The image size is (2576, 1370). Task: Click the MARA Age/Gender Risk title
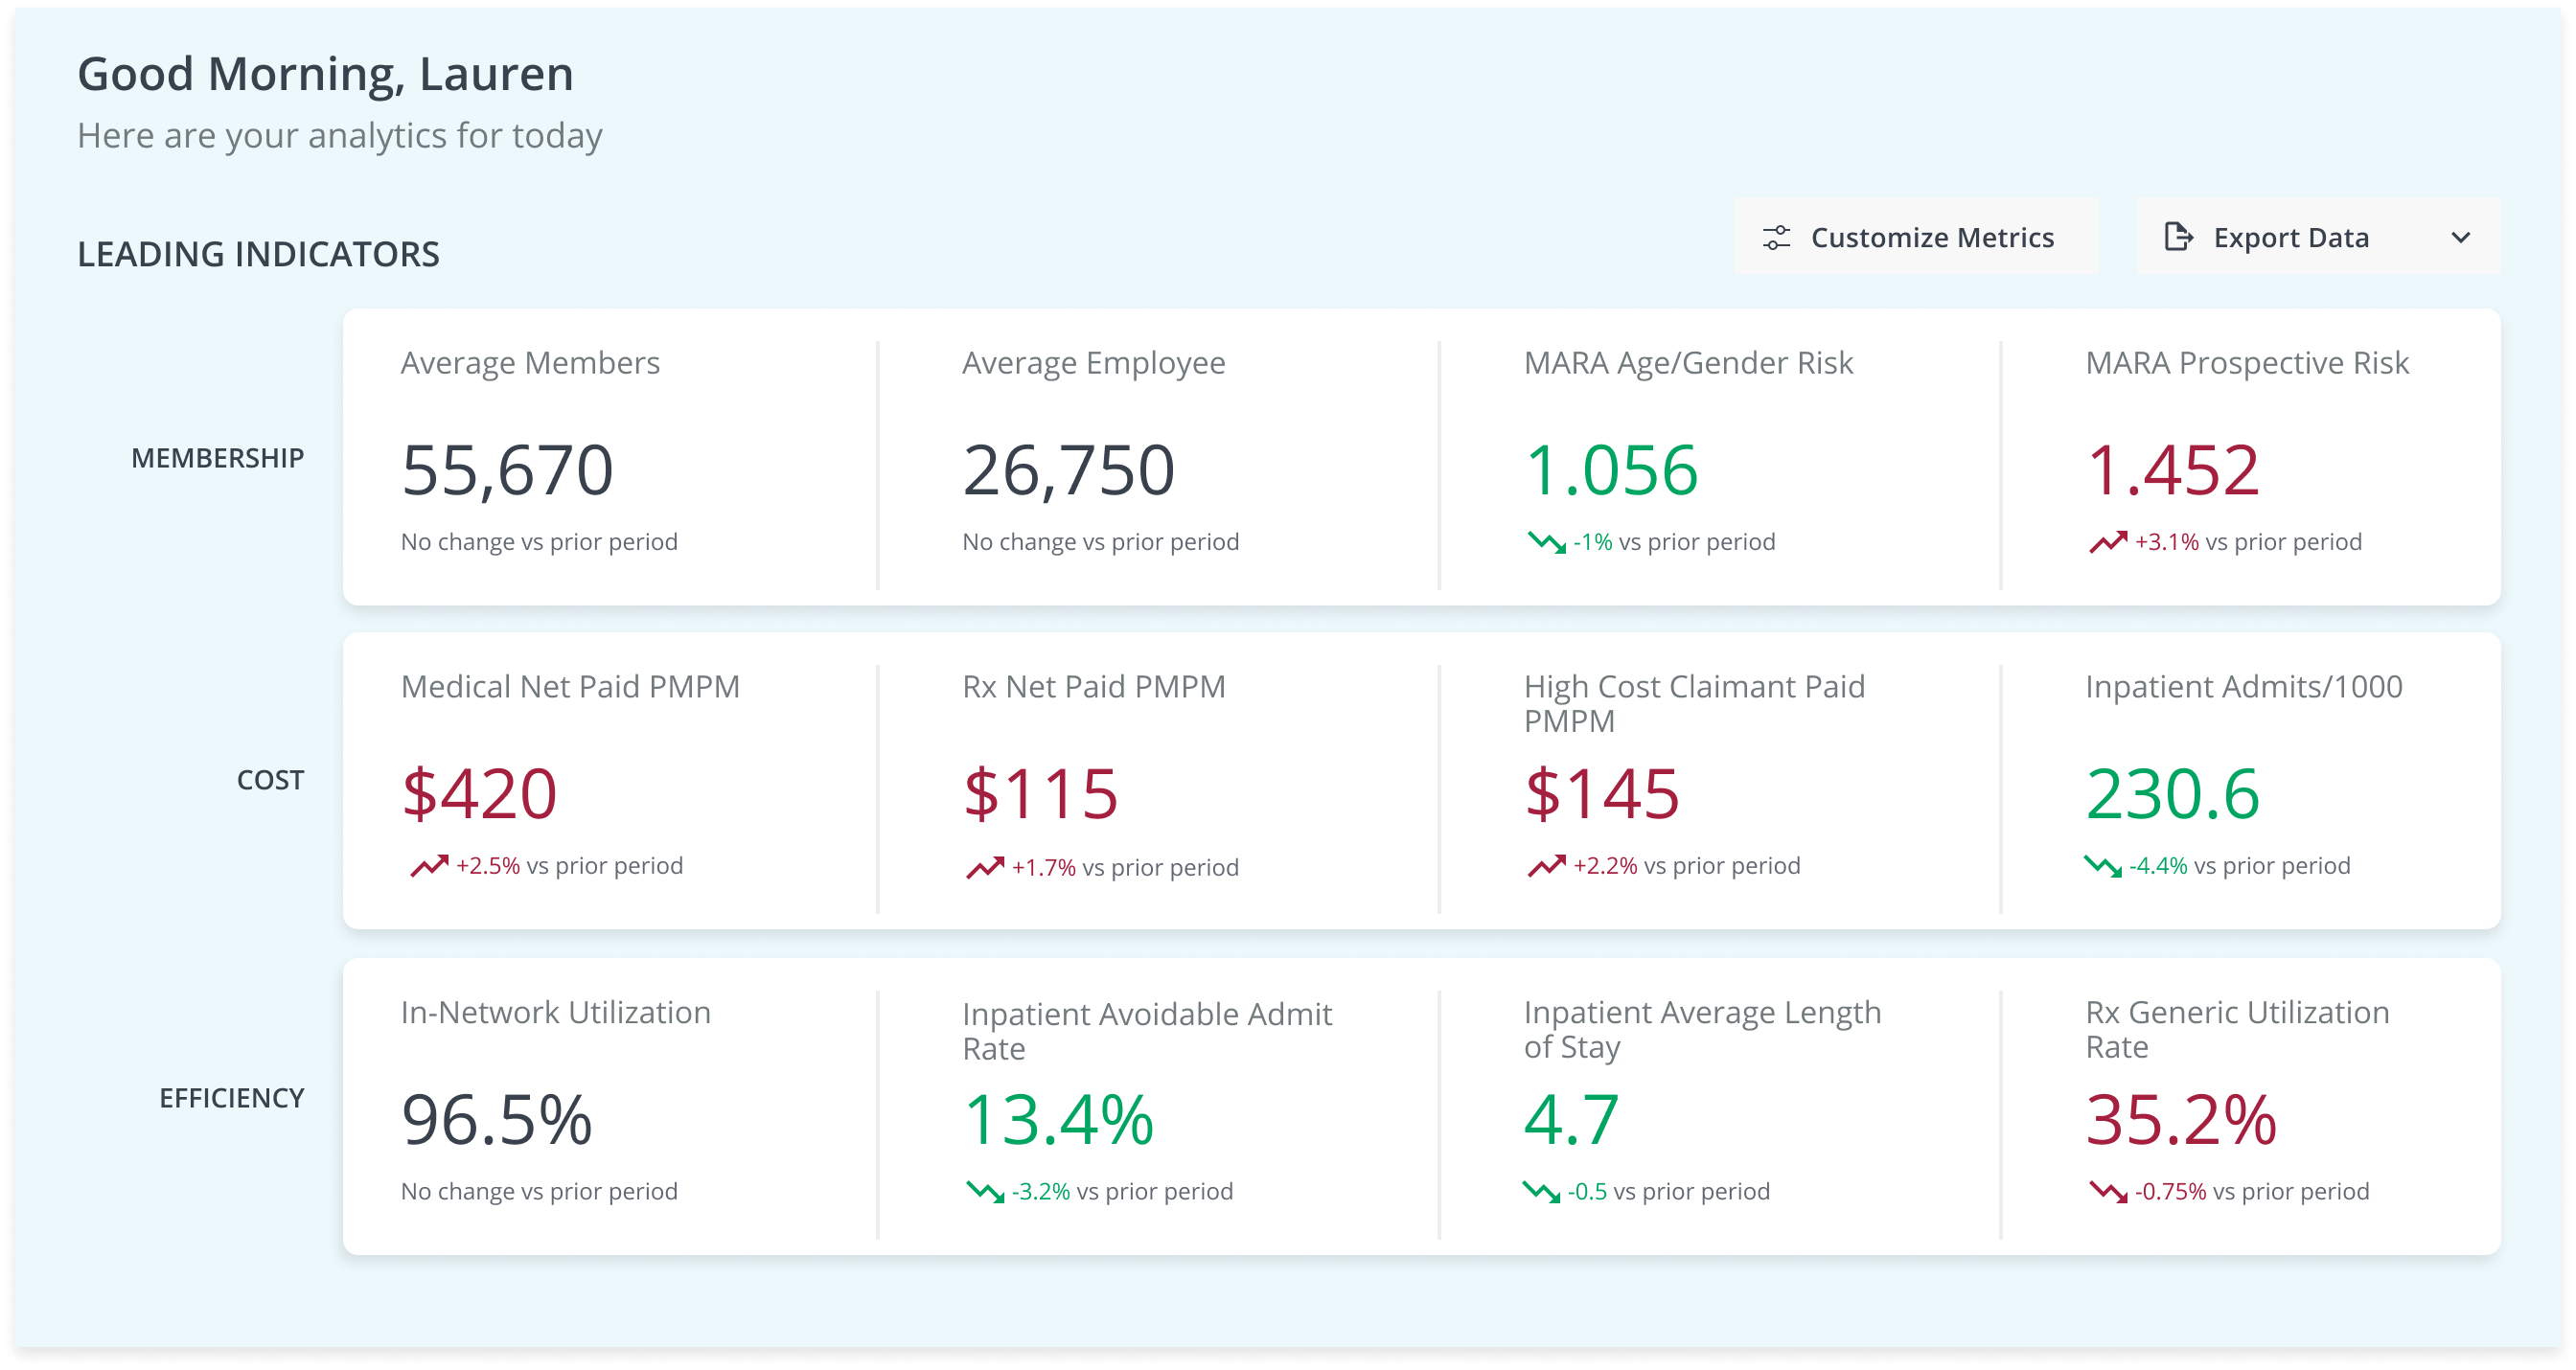[x=1688, y=363]
